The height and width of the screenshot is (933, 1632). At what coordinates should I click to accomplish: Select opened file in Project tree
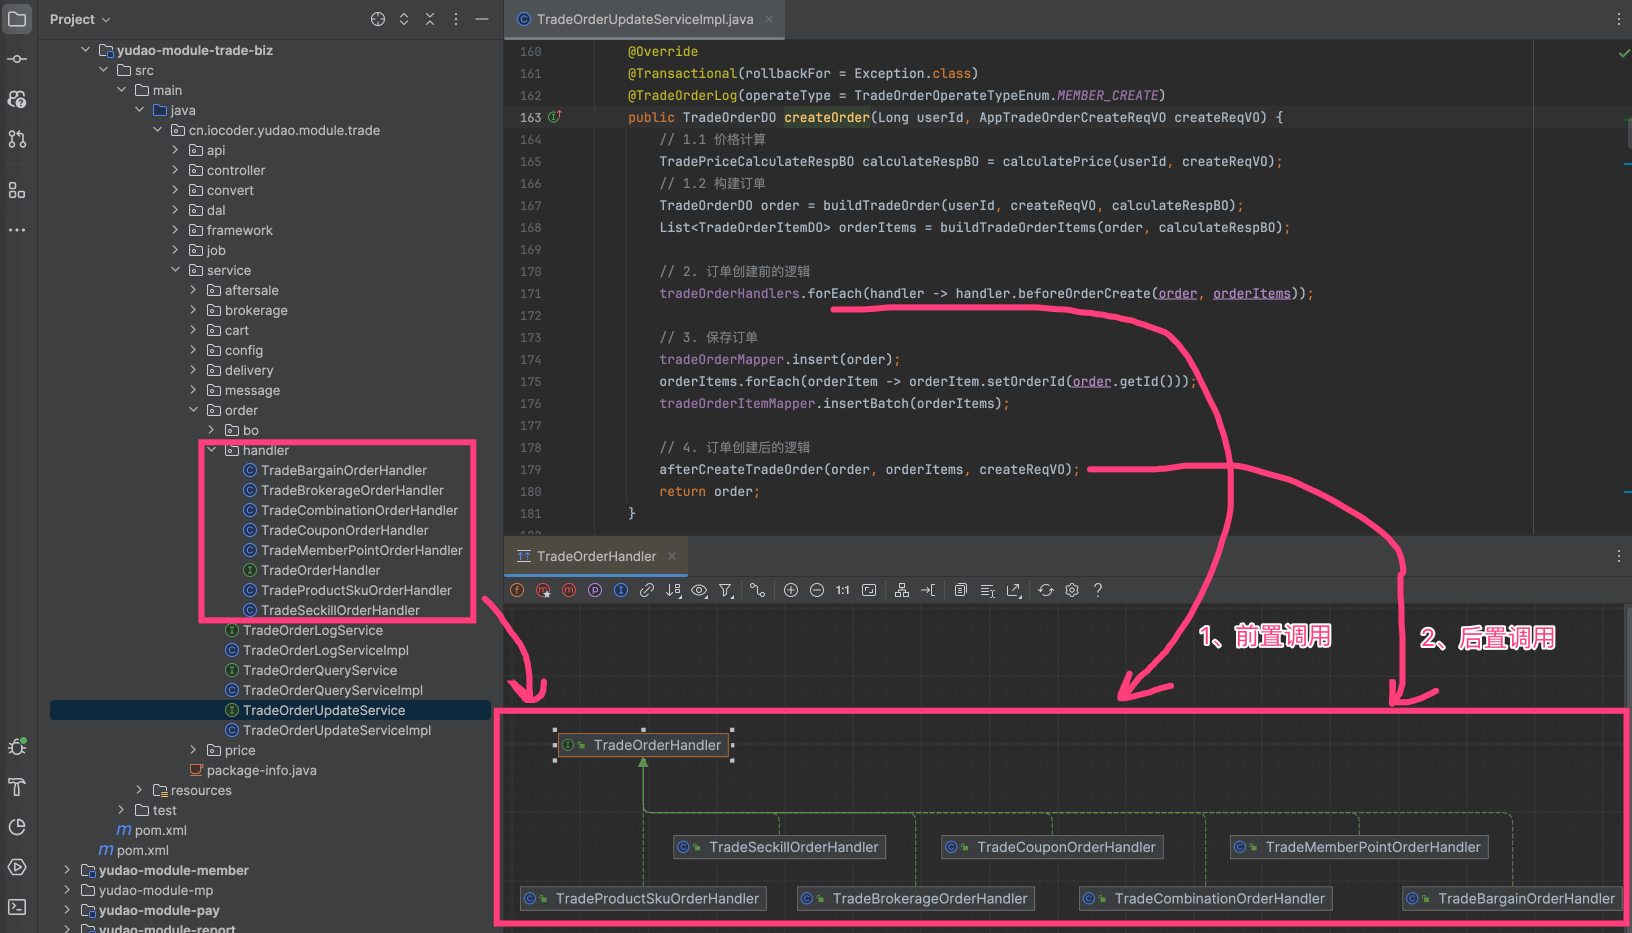[378, 19]
